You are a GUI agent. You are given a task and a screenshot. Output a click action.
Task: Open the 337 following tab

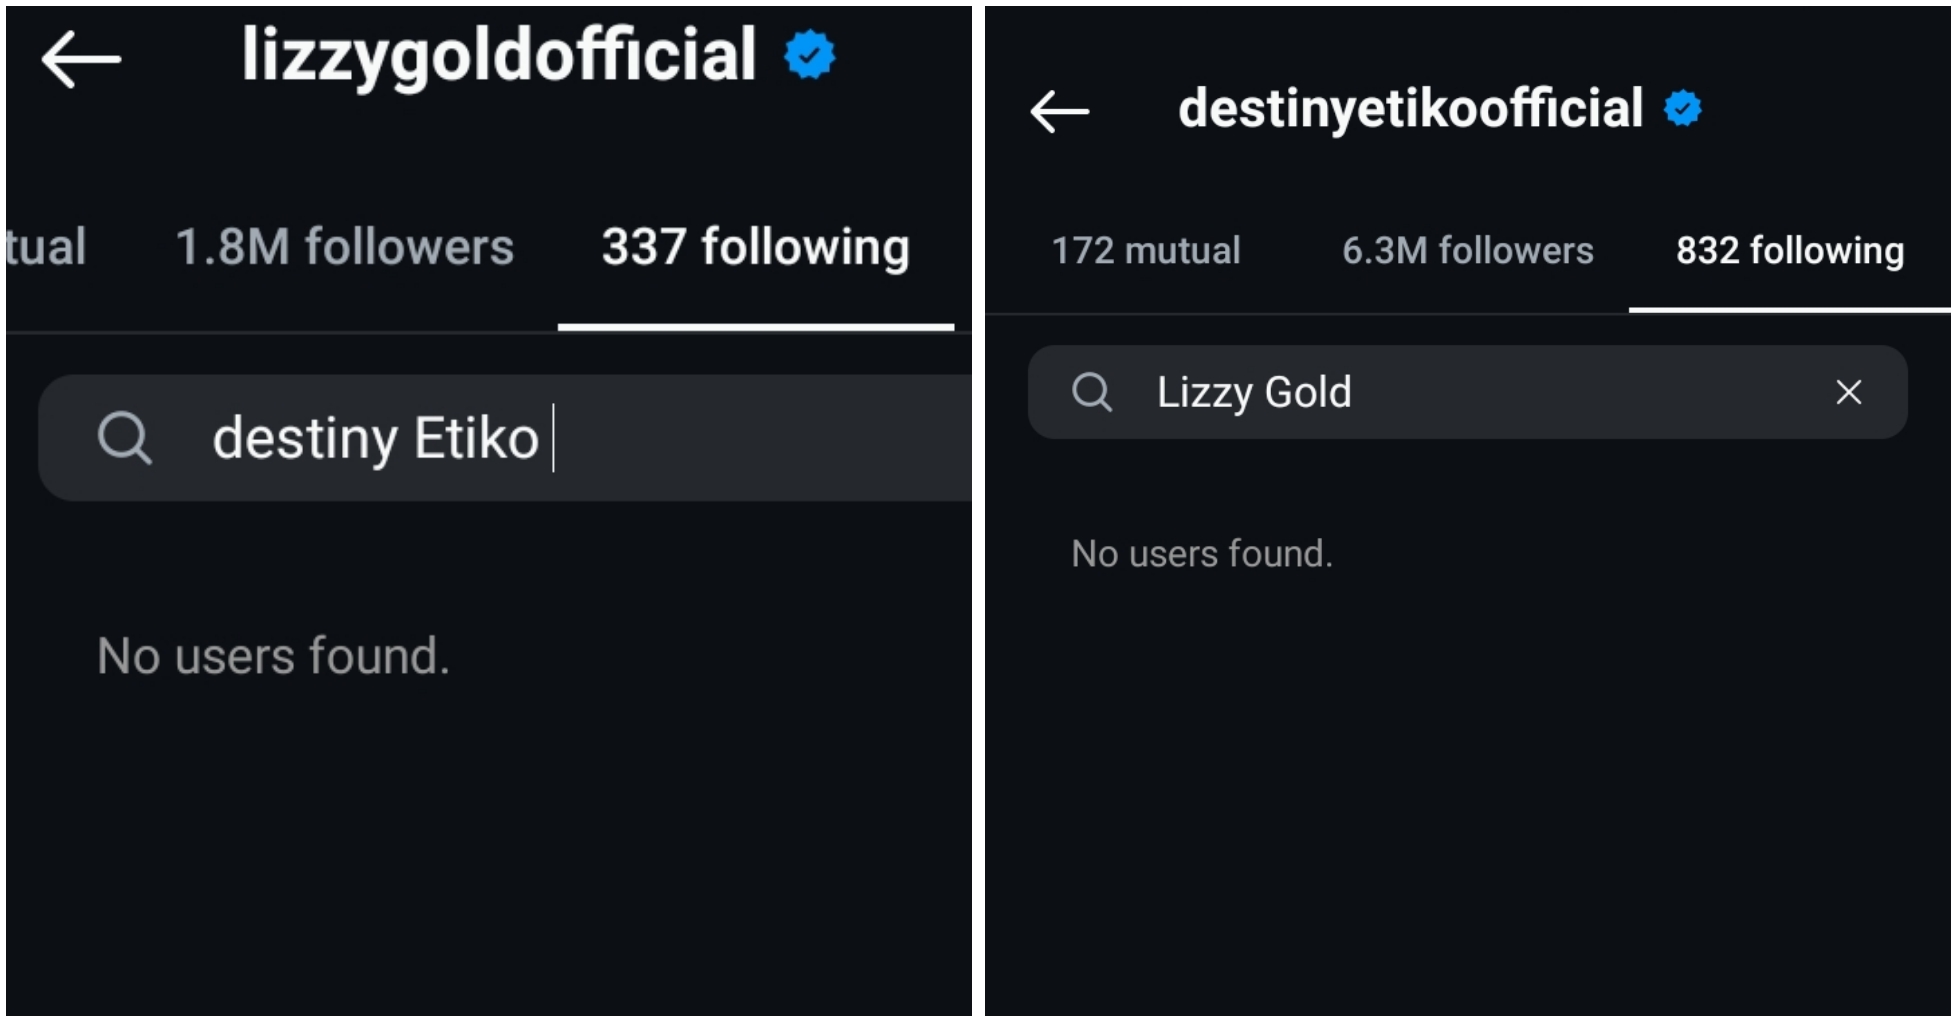click(755, 247)
